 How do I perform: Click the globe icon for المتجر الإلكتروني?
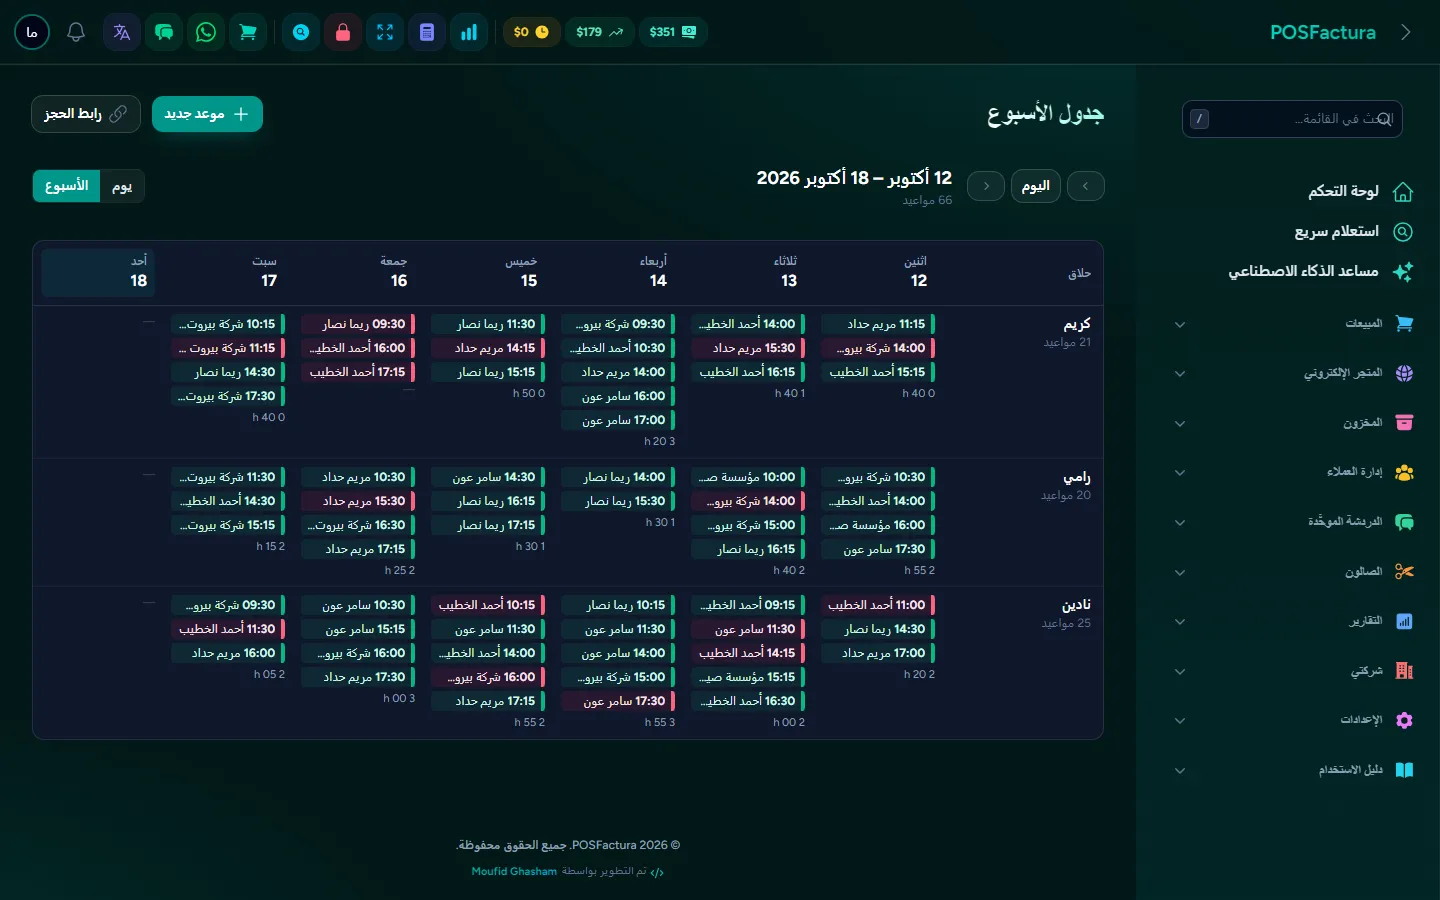click(1404, 373)
